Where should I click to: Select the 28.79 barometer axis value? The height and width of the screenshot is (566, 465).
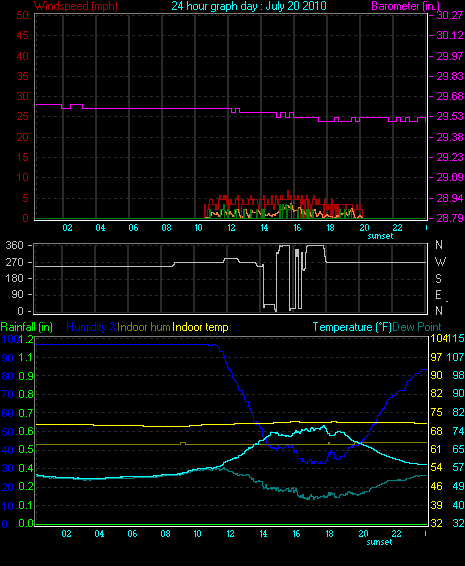pyautogui.click(x=450, y=218)
